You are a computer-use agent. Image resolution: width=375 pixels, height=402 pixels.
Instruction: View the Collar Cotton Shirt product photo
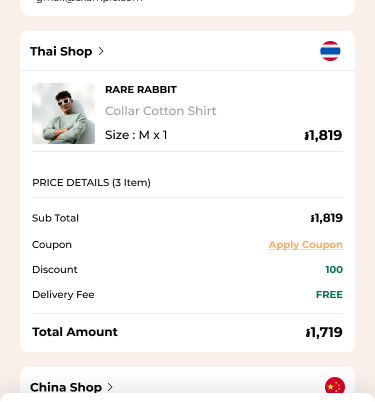pyautogui.click(x=63, y=113)
